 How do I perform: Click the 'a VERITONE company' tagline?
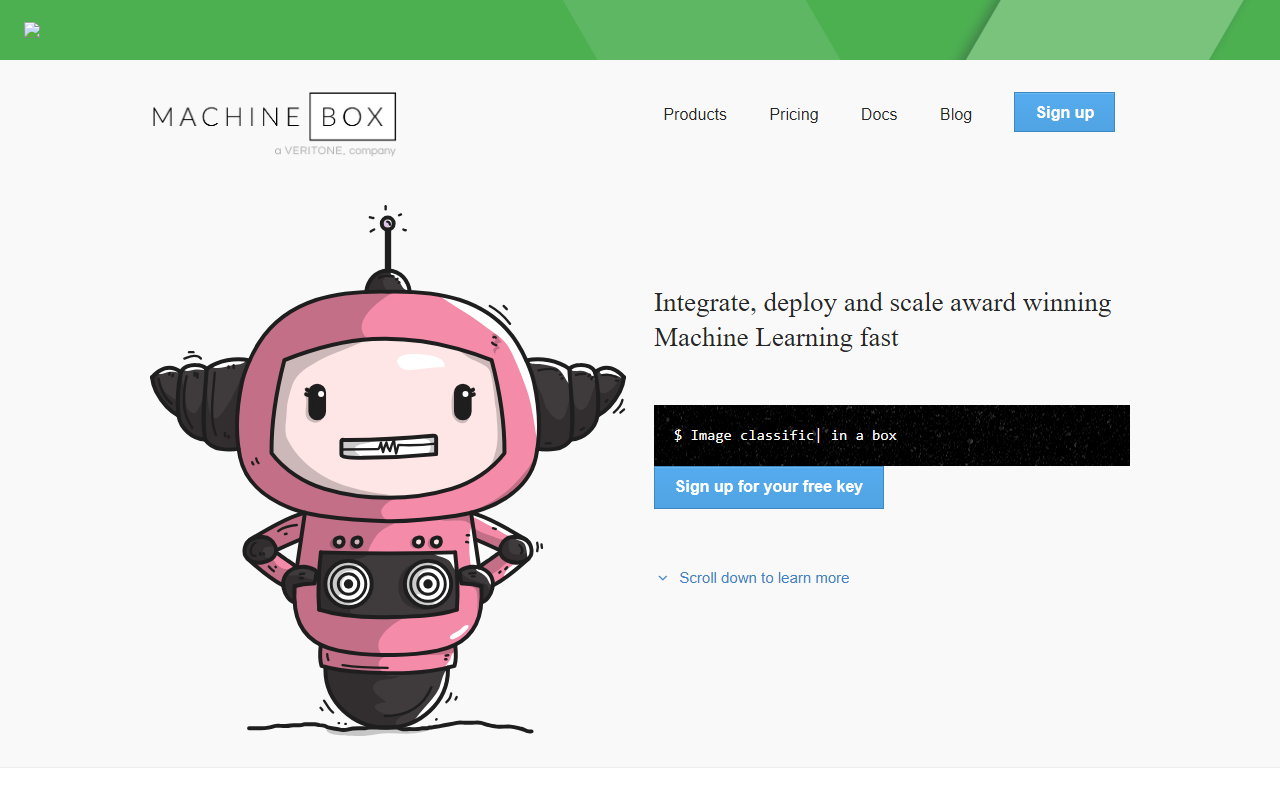pyautogui.click(x=335, y=151)
